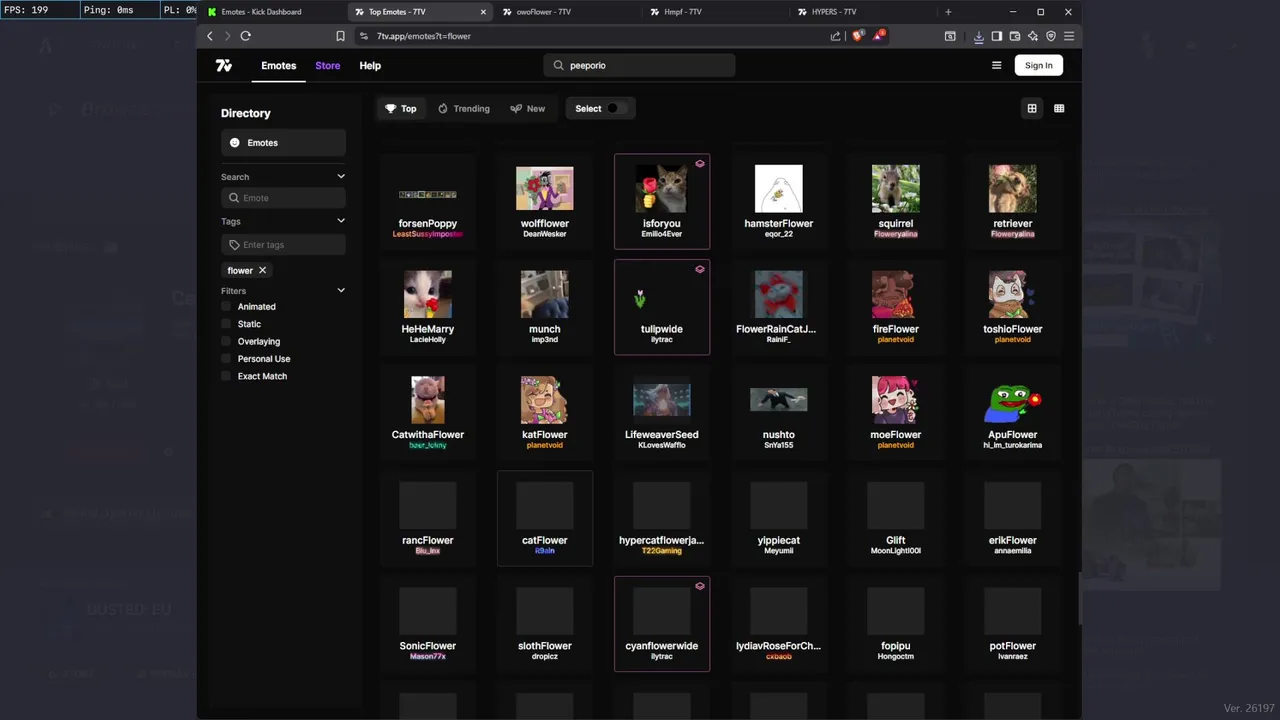
Task: Click the Sign In button
Action: (x=1038, y=65)
